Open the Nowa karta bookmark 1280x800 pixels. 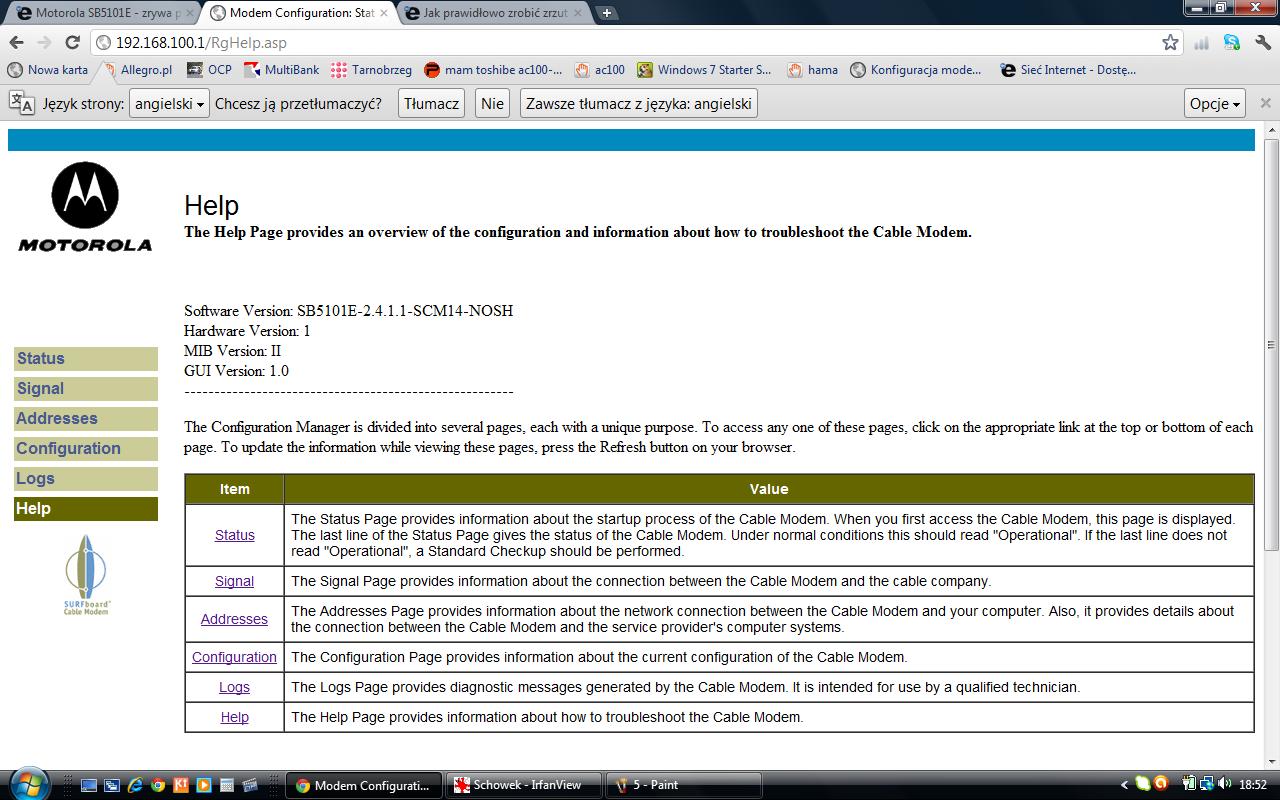(48, 70)
